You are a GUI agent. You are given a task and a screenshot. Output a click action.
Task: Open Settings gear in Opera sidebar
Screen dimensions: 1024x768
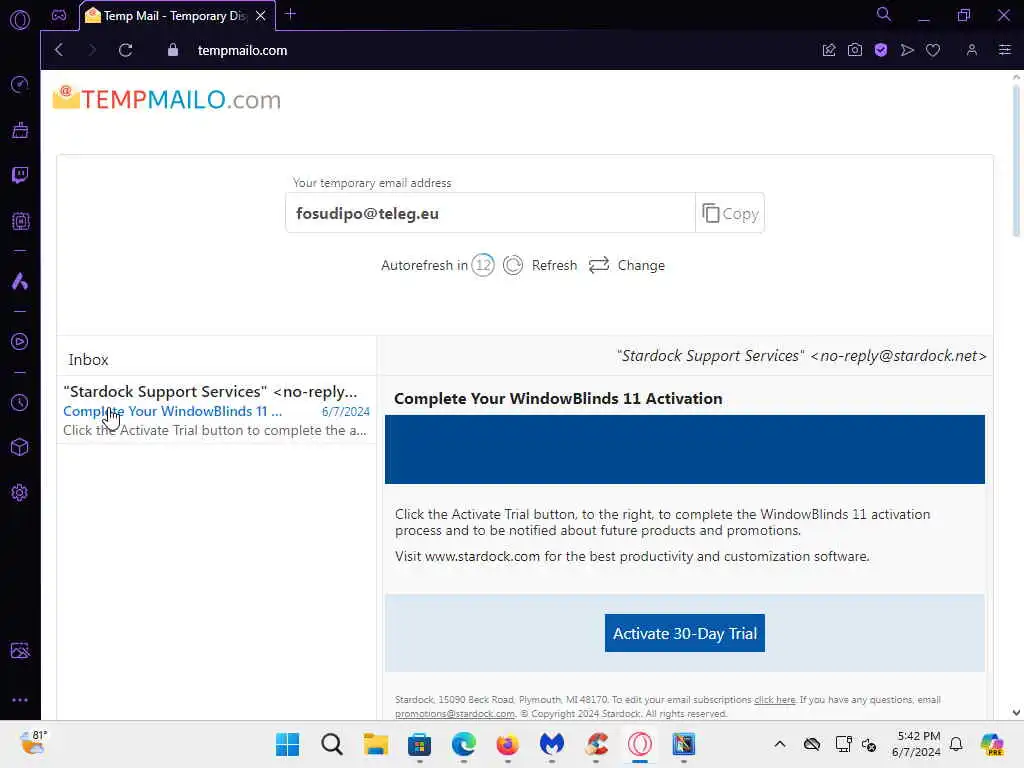(20, 492)
